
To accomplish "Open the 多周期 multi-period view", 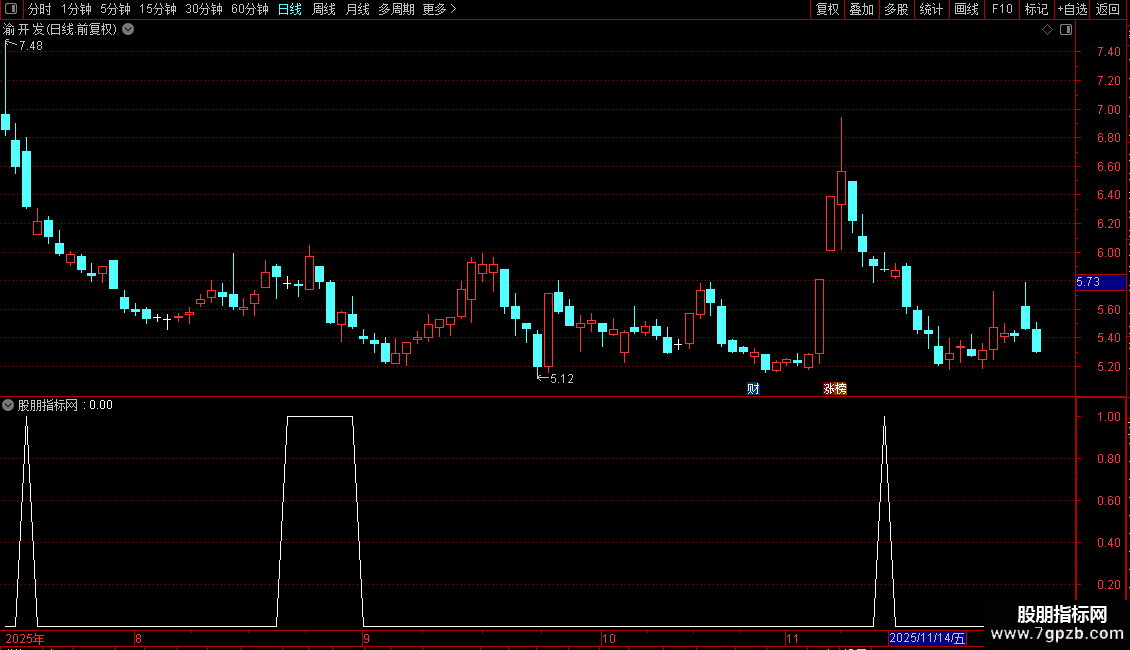I will tap(396, 9).
